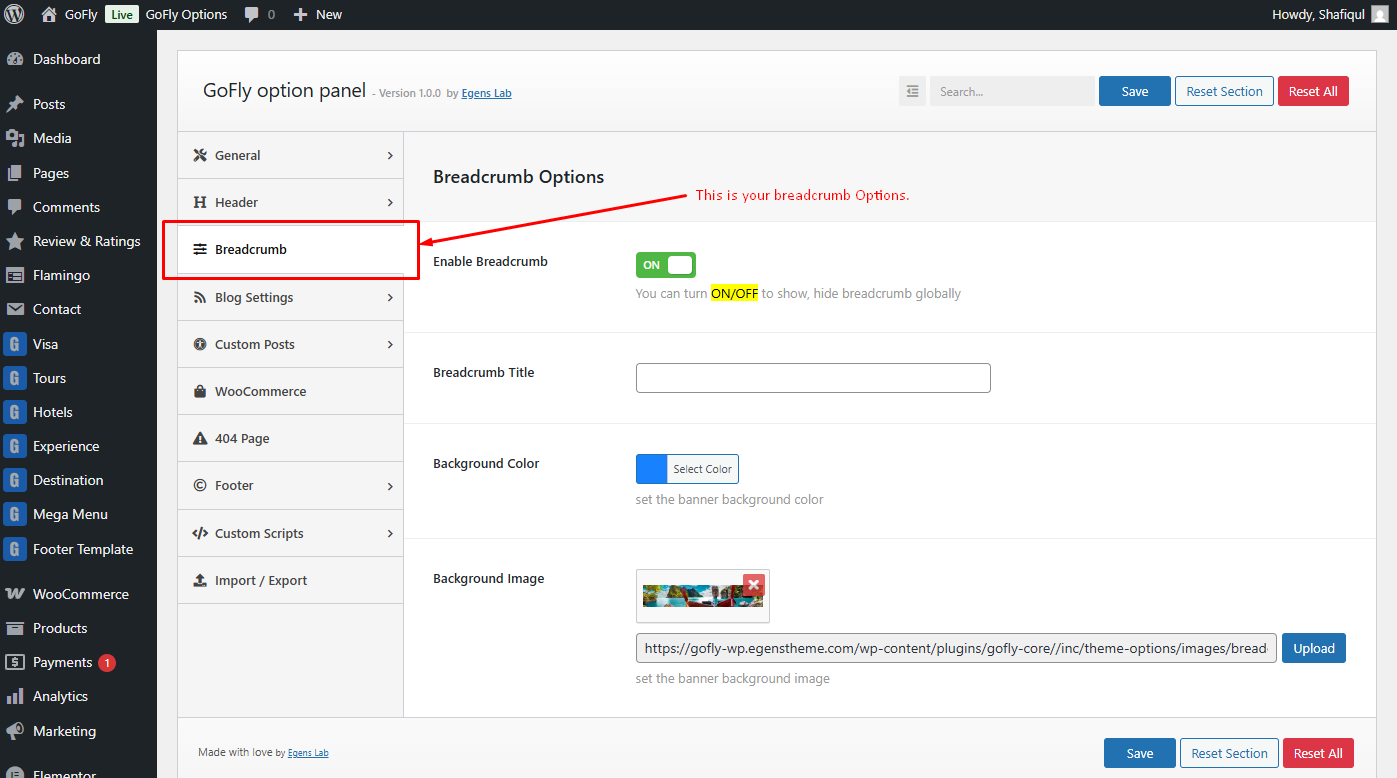Open the 404 Page options tab
1397x778 pixels.
click(x=291, y=438)
